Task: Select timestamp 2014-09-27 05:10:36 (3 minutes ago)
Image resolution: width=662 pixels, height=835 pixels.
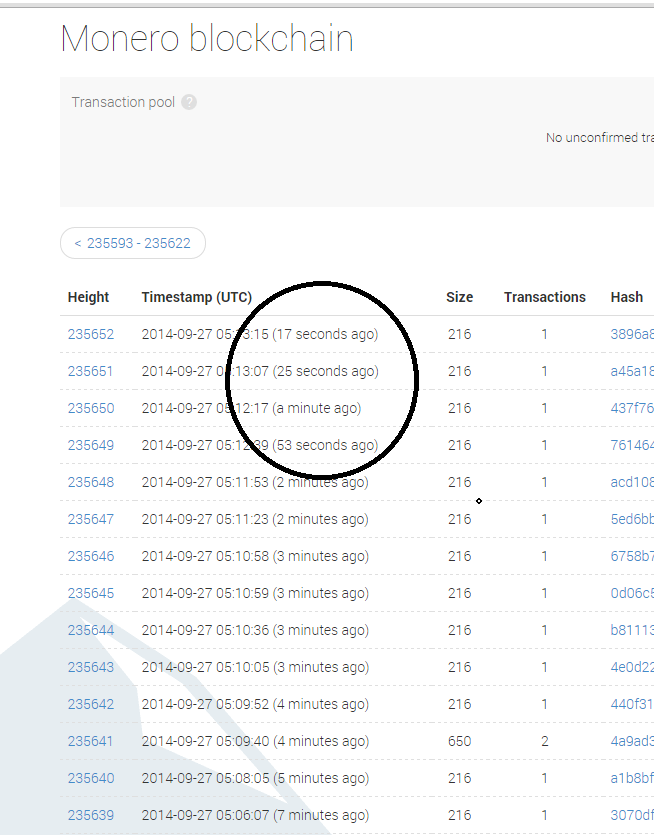Action: (255, 631)
